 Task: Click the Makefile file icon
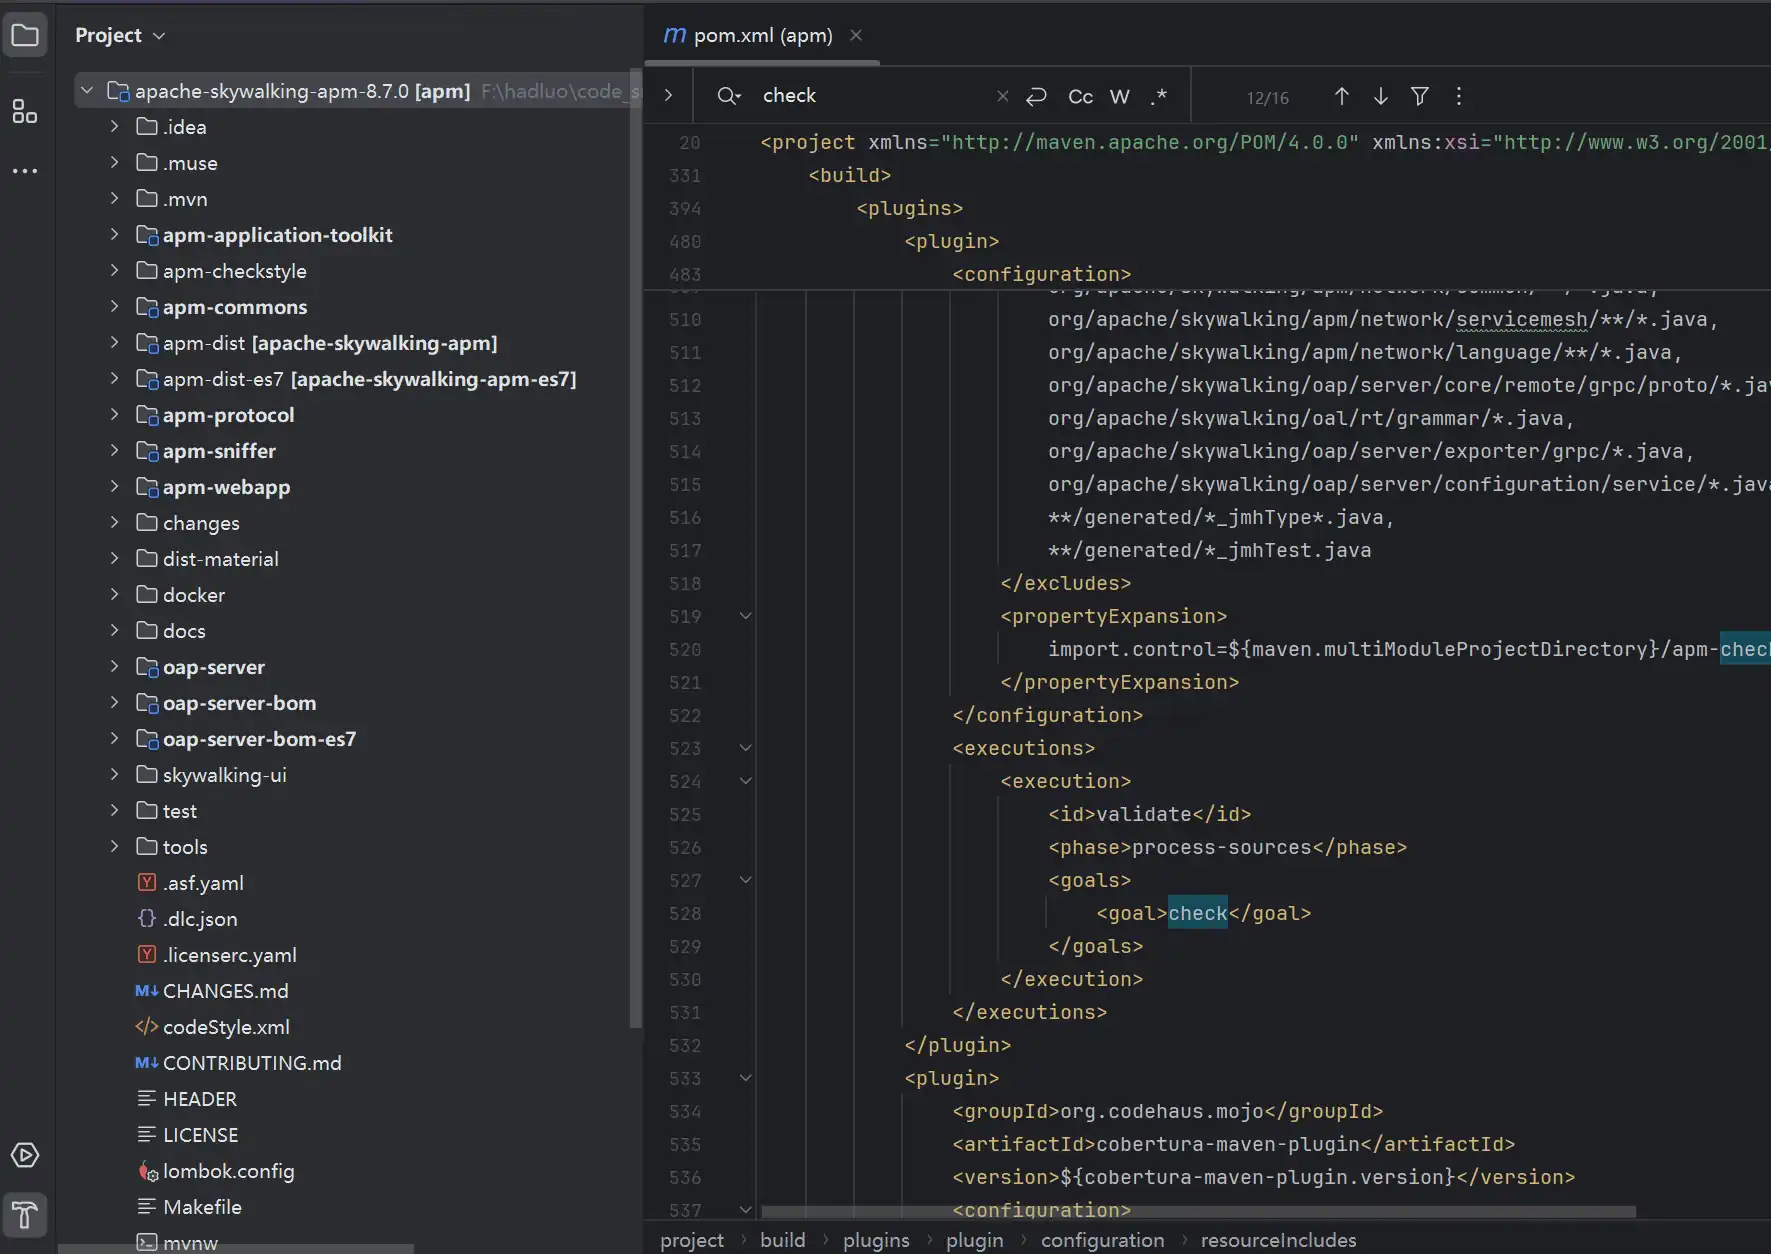147,1206
